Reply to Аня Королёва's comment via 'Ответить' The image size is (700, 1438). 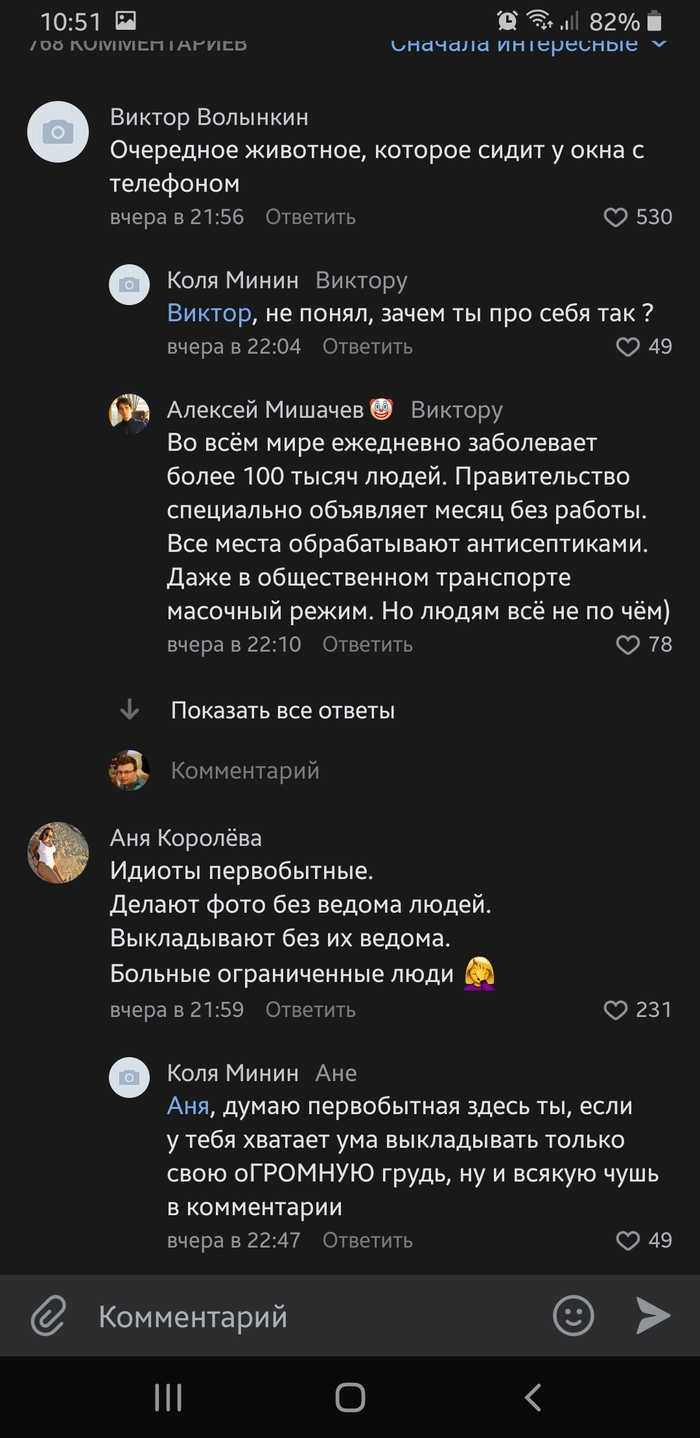tap(310, 1010)
